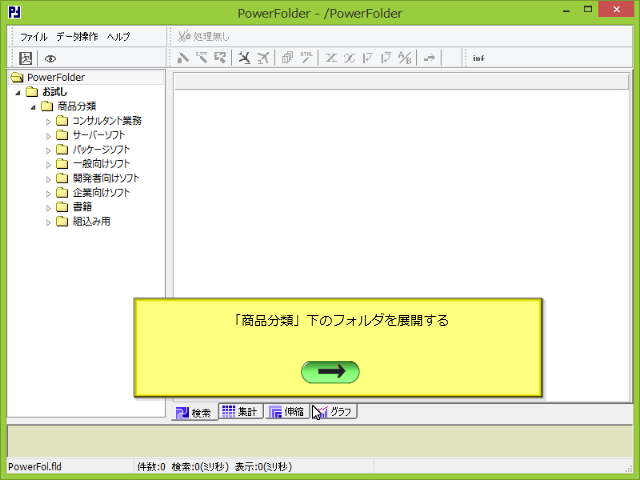Screen dimensions: 640x480
Task: Click the second sort-arrow toolbar icon
Action: point(386,58)
